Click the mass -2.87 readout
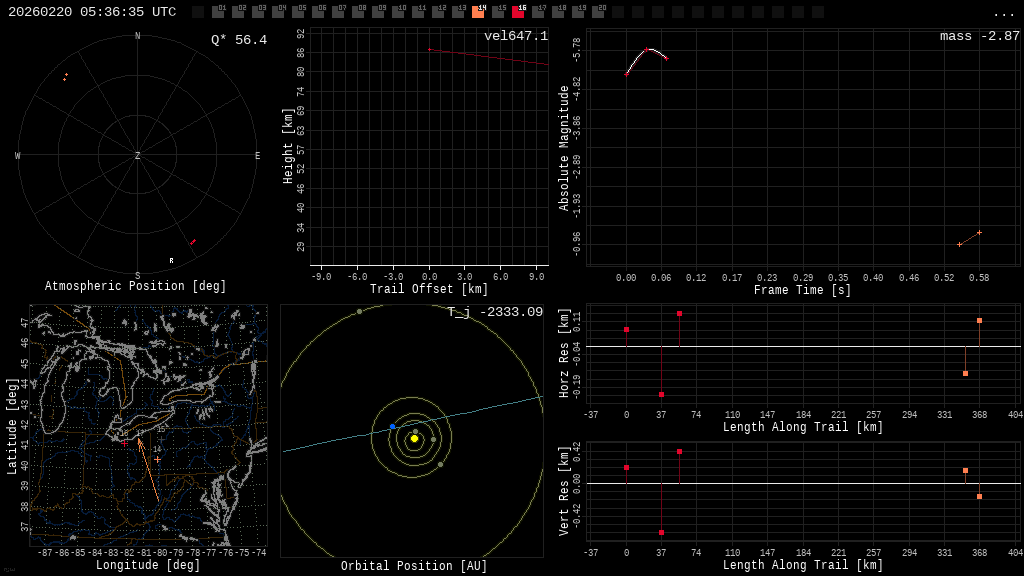The width and height of the screenshot is (1024, 576). pyautogui.click(x=980, y=36)
